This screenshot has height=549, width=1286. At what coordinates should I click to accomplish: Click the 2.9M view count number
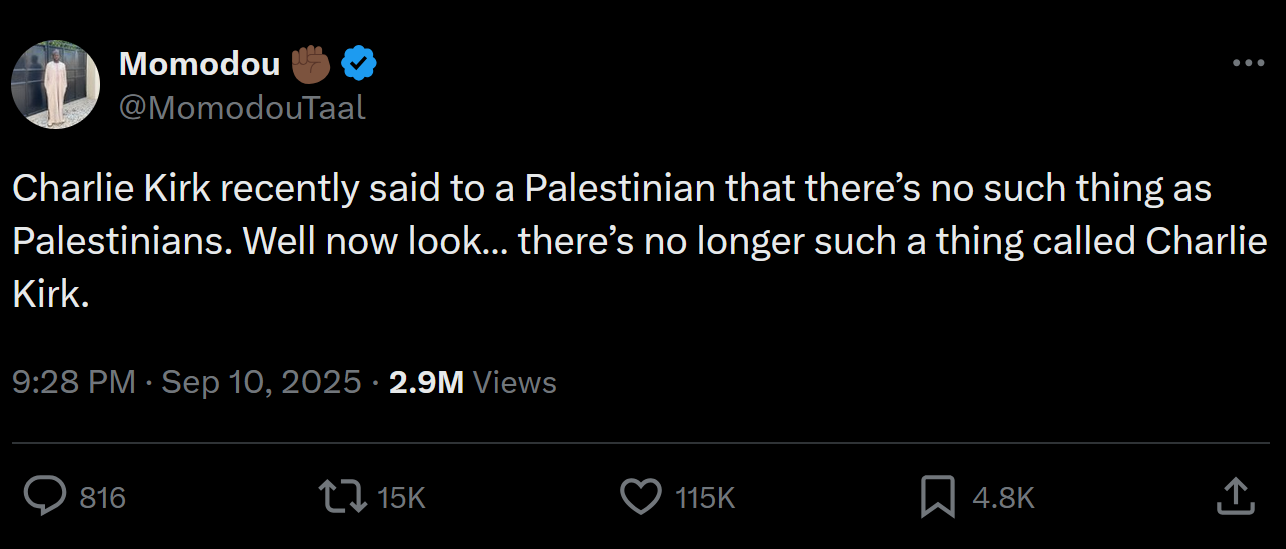426,382
